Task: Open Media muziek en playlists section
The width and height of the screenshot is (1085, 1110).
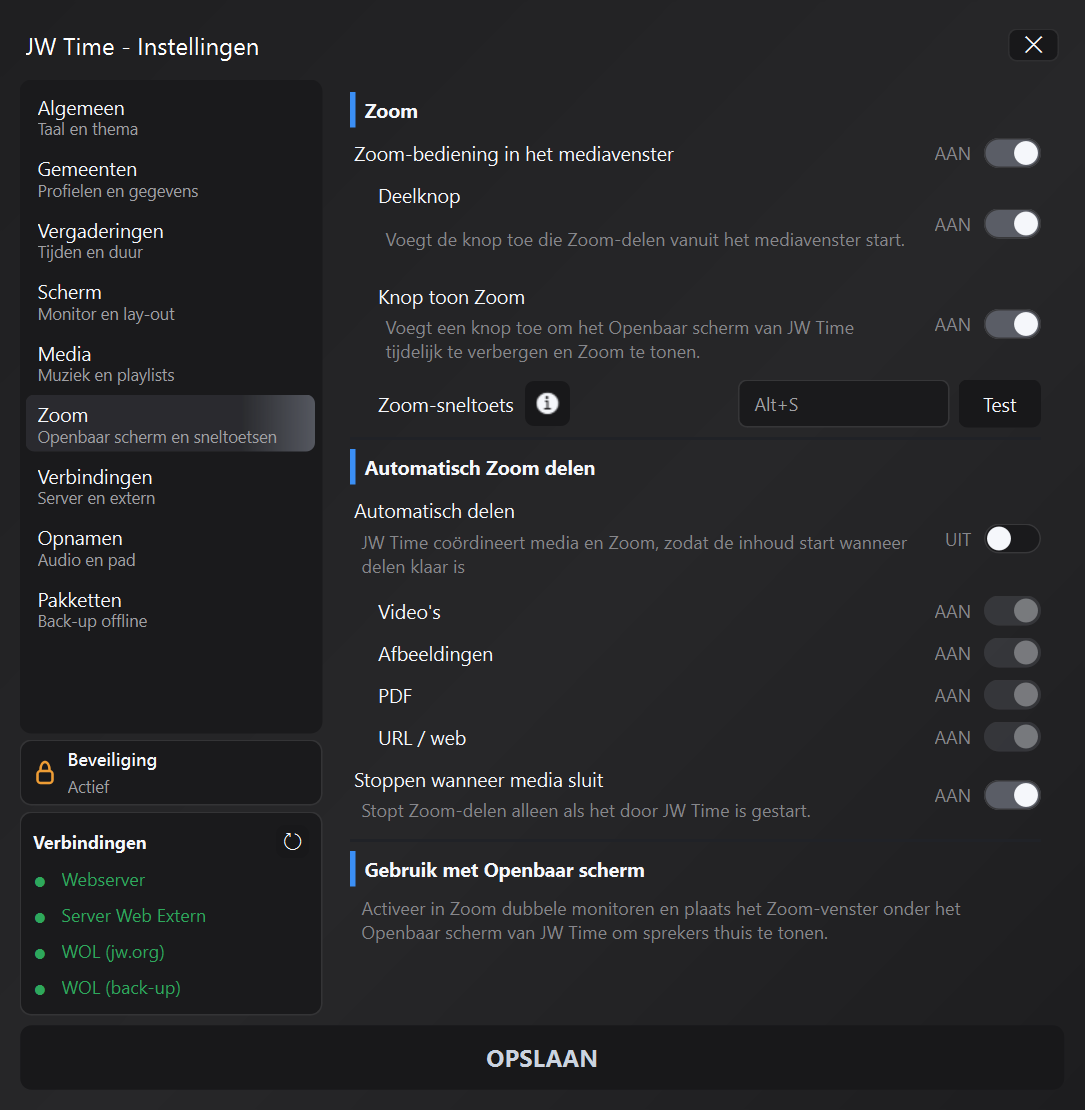Action: point(171,364)
